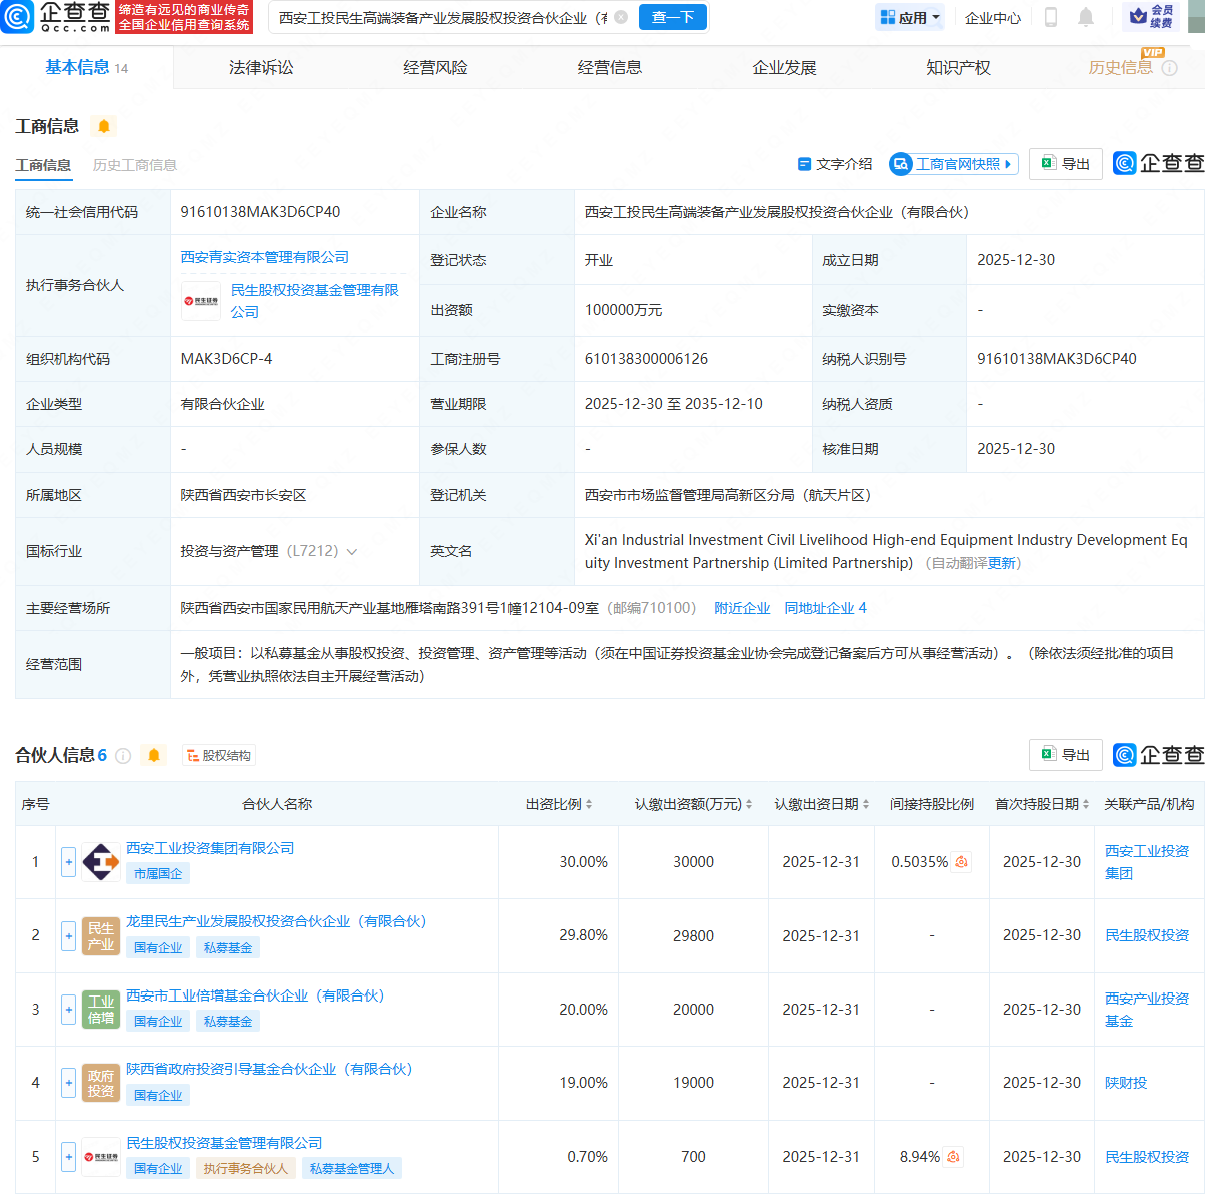Open notifications bell in top header

point(1086,17)
